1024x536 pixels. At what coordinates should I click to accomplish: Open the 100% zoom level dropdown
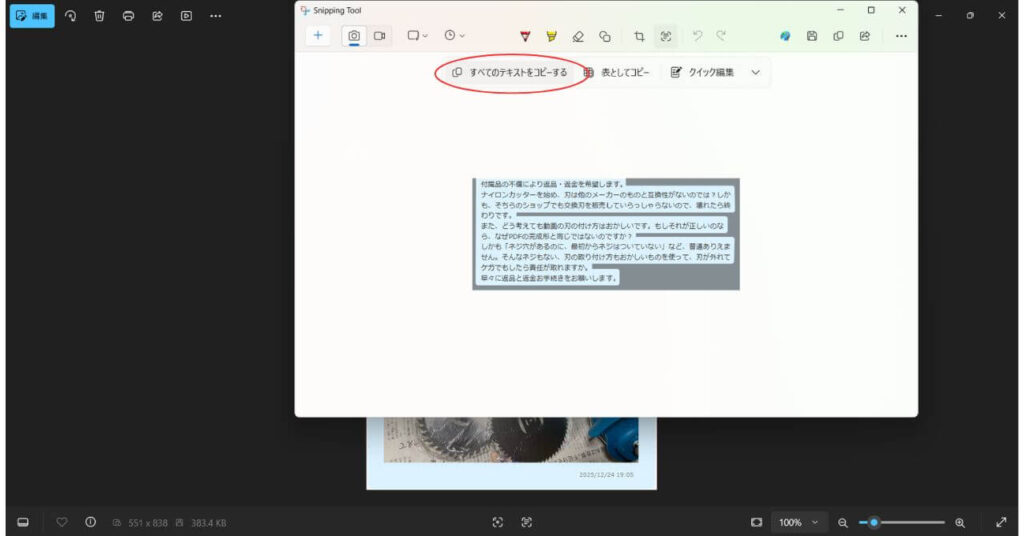[x=799, y=522]
